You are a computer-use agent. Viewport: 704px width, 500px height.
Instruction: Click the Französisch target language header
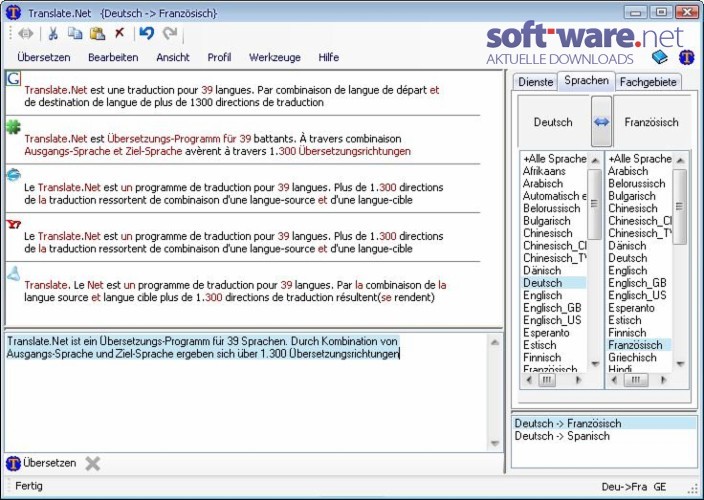click(x=651, y=122)
